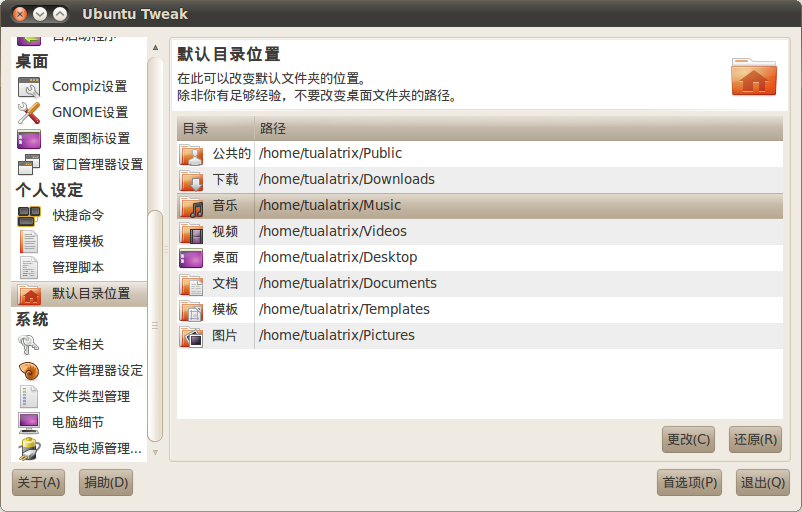Image resolution: width=802 pixels, height=512 pixels.
Task: Open 高级电源管理... sidebar entry
Action: tap(97, 449)
